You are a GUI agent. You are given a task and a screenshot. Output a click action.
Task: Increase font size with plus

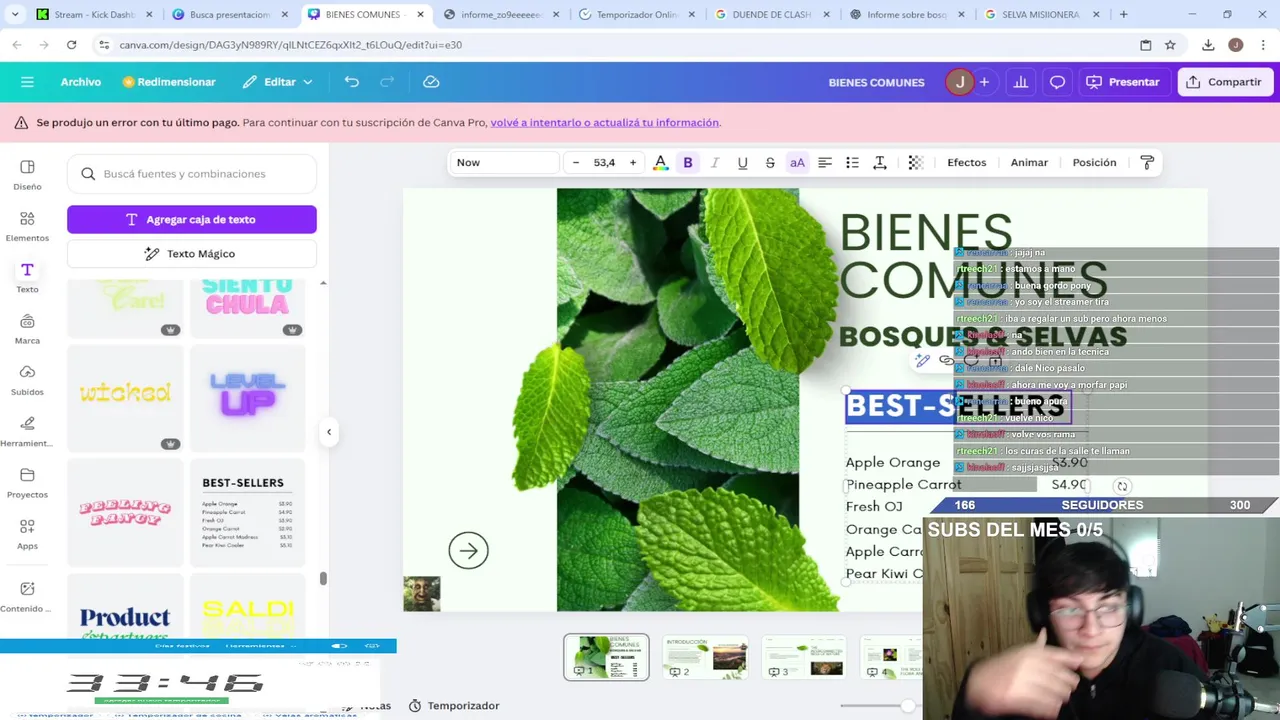[x=633, y=163]
